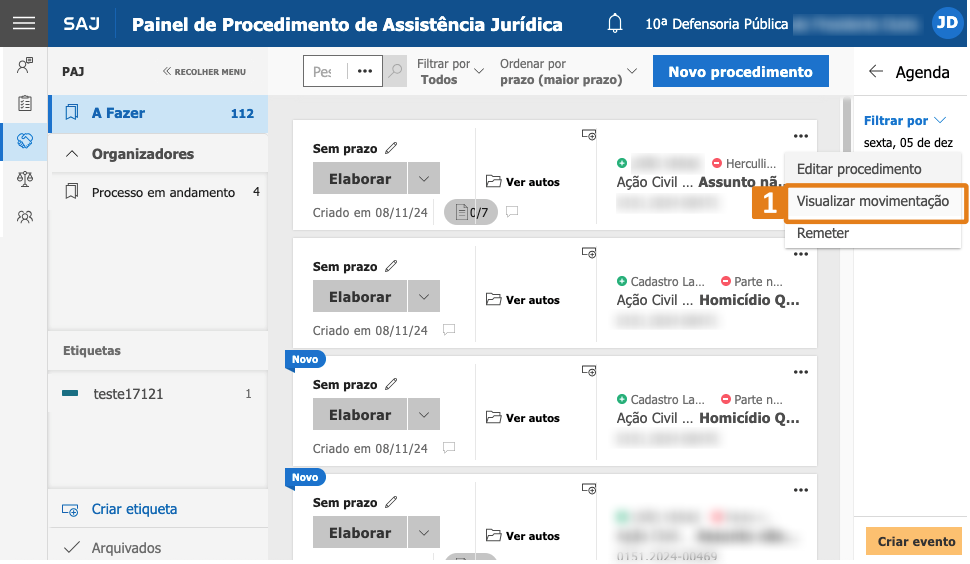This screenshot has width=970, height=564.
Task: Click the Criar etiqueta link
Action: click(134, 509)
